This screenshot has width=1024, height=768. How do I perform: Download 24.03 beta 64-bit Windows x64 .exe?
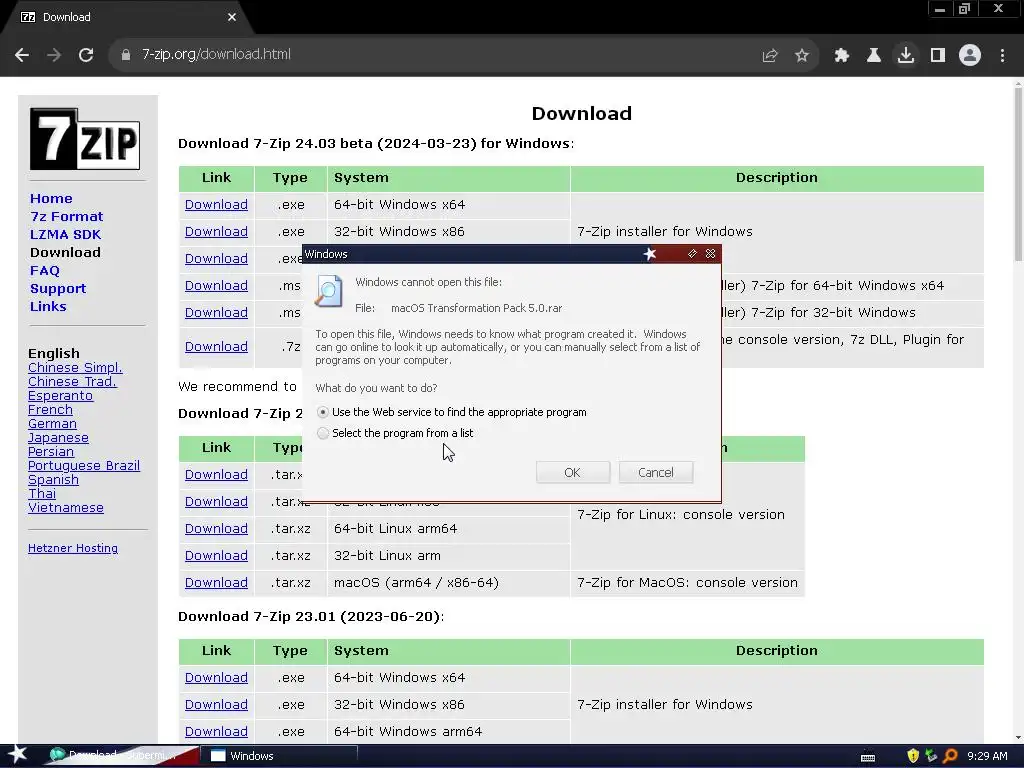[x=216, y=204]
